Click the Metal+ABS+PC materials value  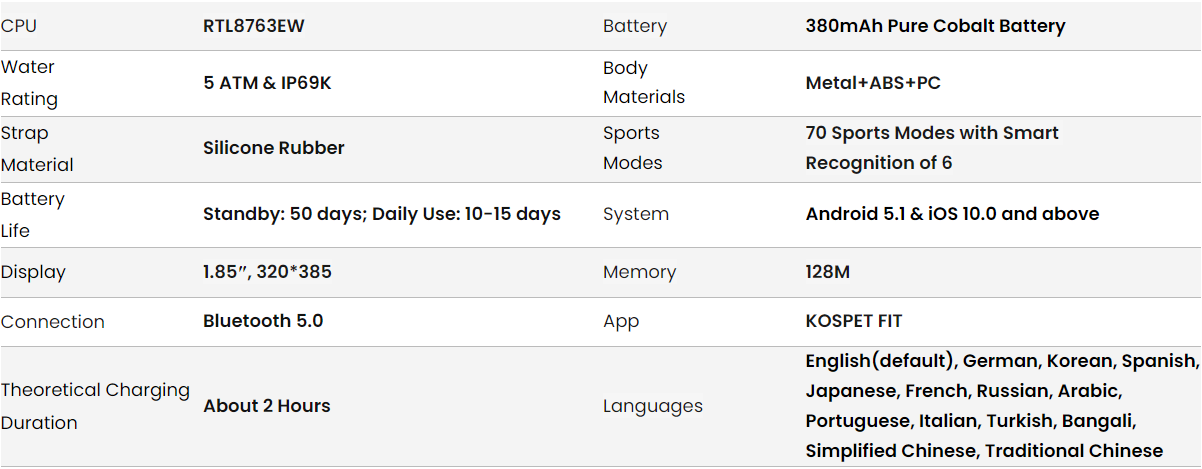873,83
